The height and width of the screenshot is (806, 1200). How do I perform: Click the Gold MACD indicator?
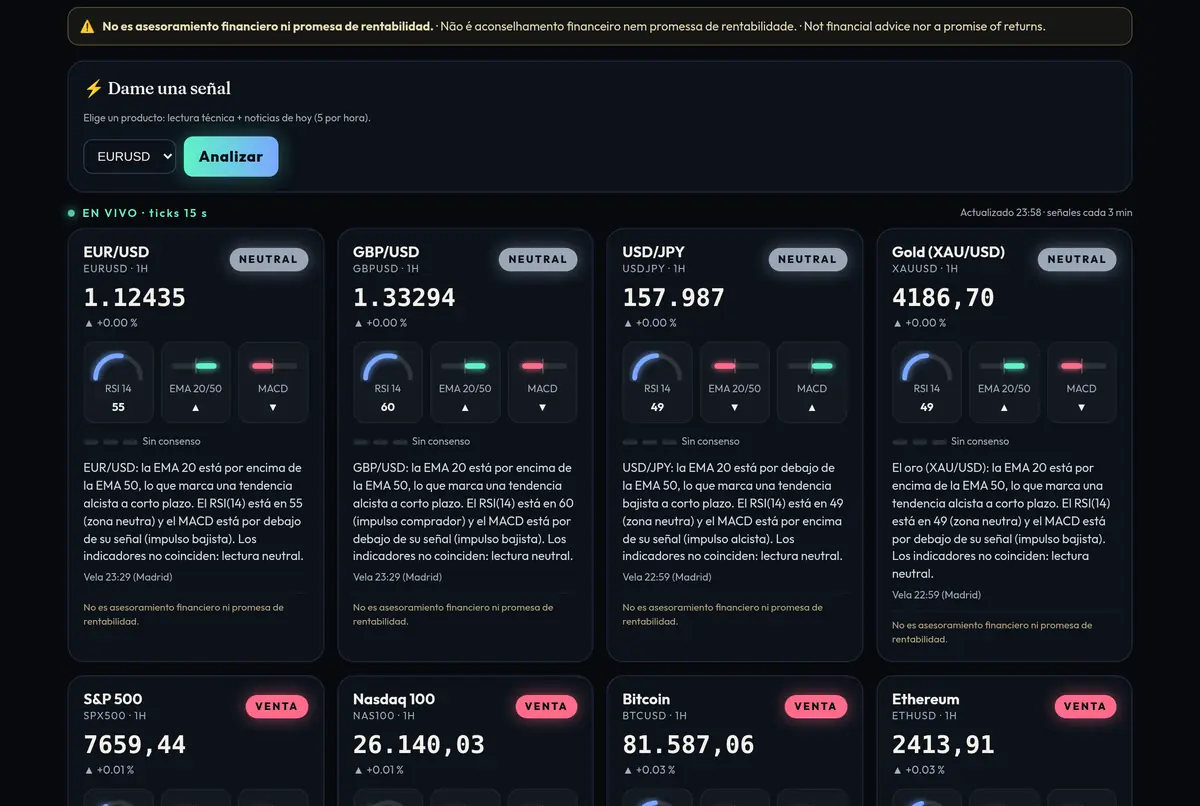pyautogui.click(x=1081, y=381)
